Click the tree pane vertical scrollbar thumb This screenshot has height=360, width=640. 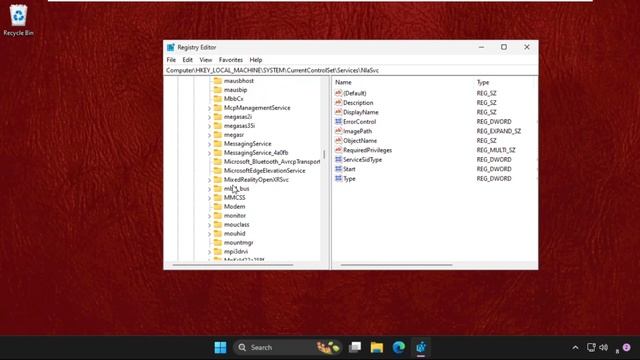coord(324,154)
